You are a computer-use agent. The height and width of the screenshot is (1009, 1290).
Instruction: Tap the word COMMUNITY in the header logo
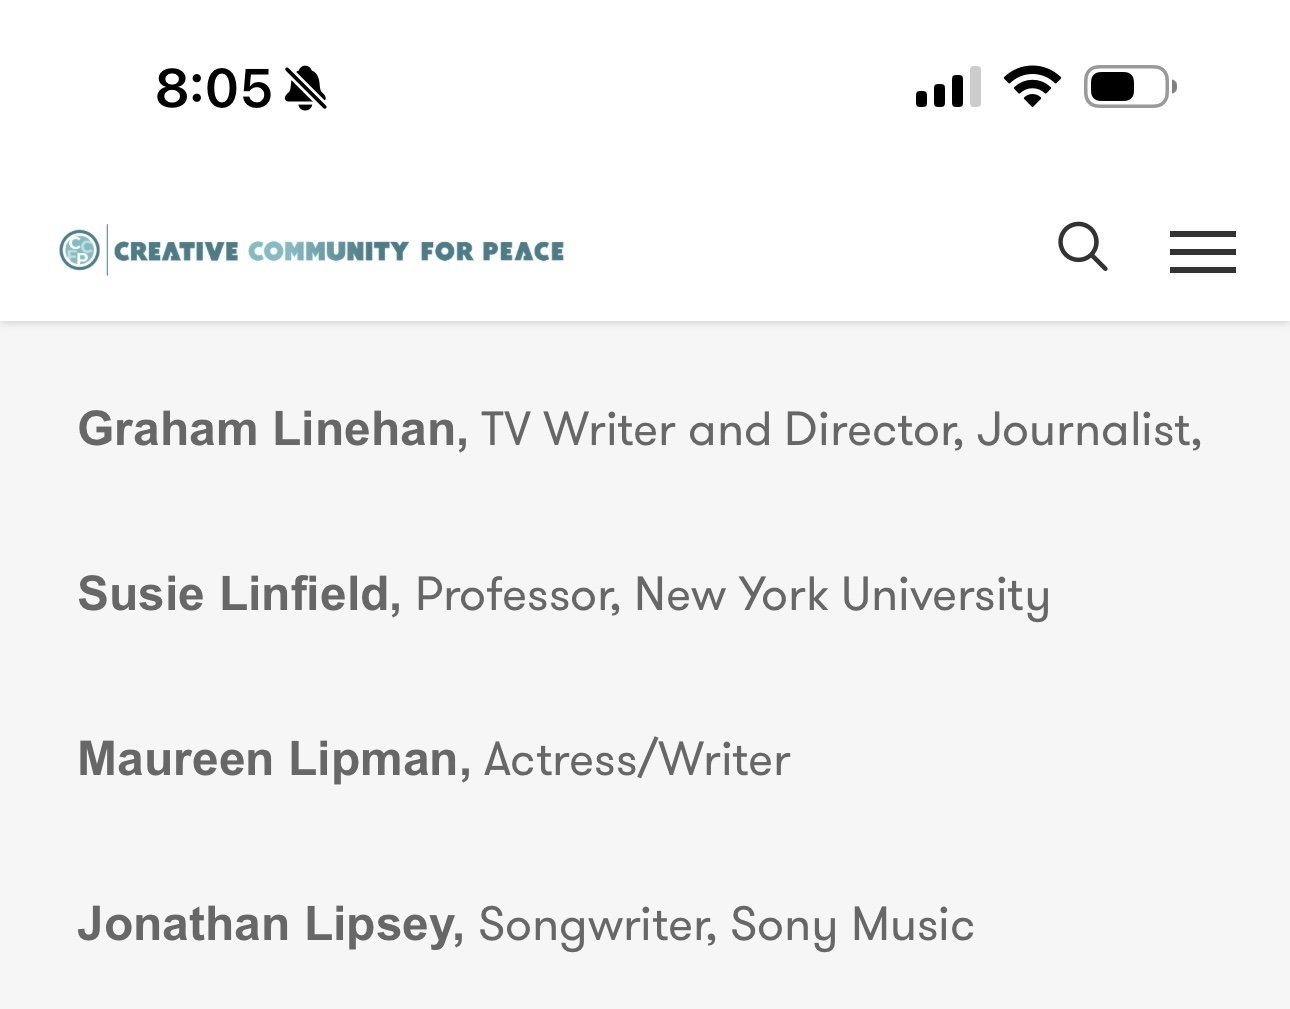[x=328, y=251]
